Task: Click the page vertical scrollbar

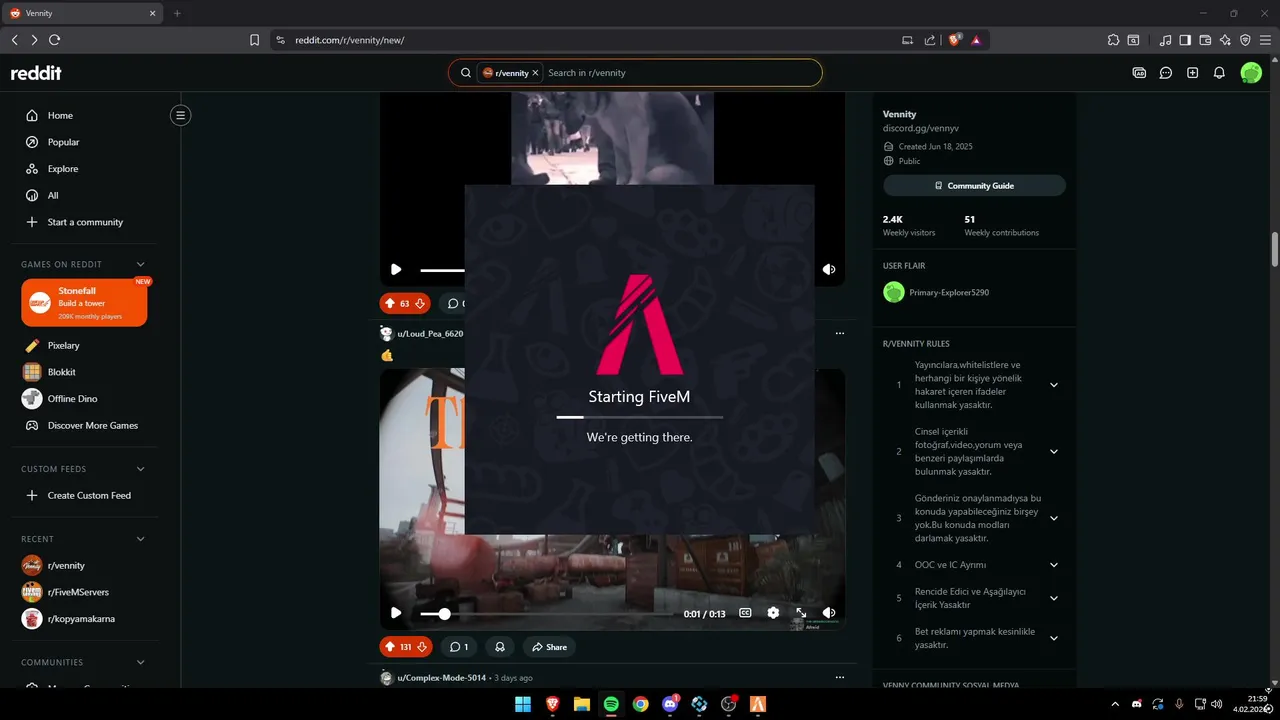Action: [x=1274, y=249]
